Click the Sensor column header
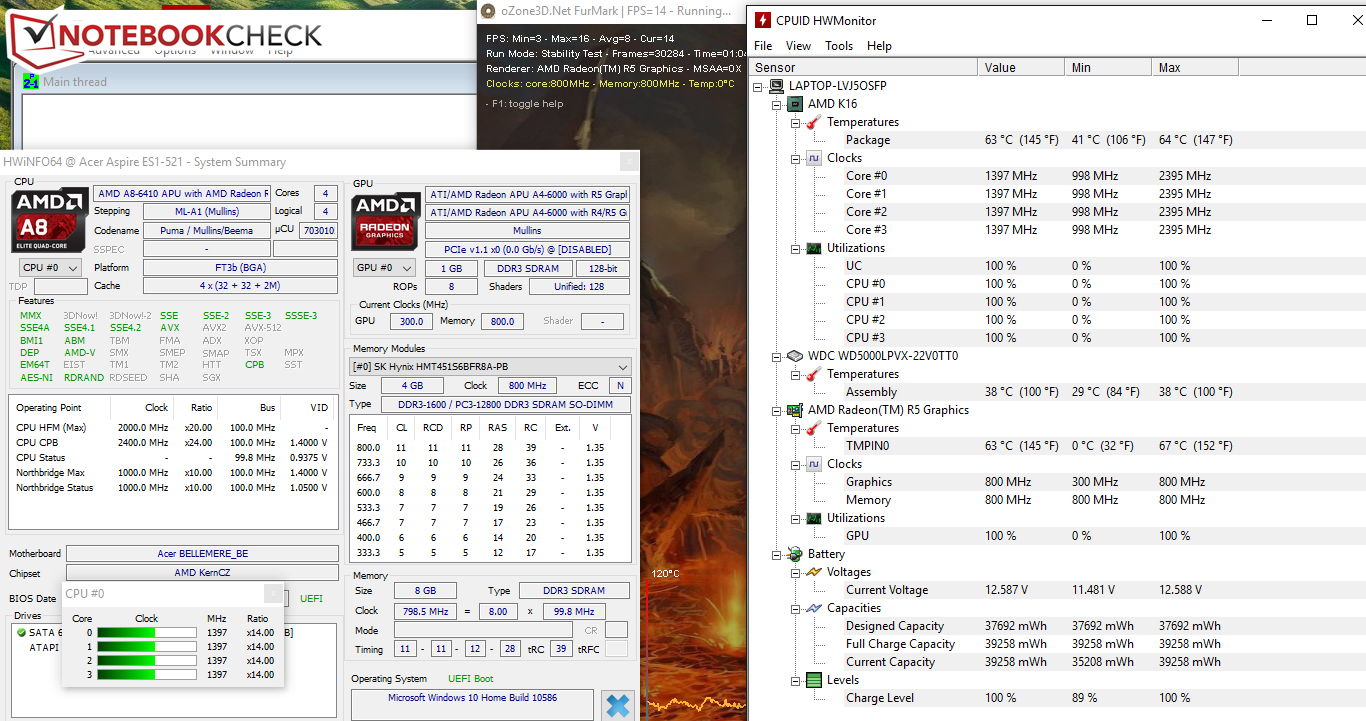This screenshot has width=1366, height=721. 863,67
